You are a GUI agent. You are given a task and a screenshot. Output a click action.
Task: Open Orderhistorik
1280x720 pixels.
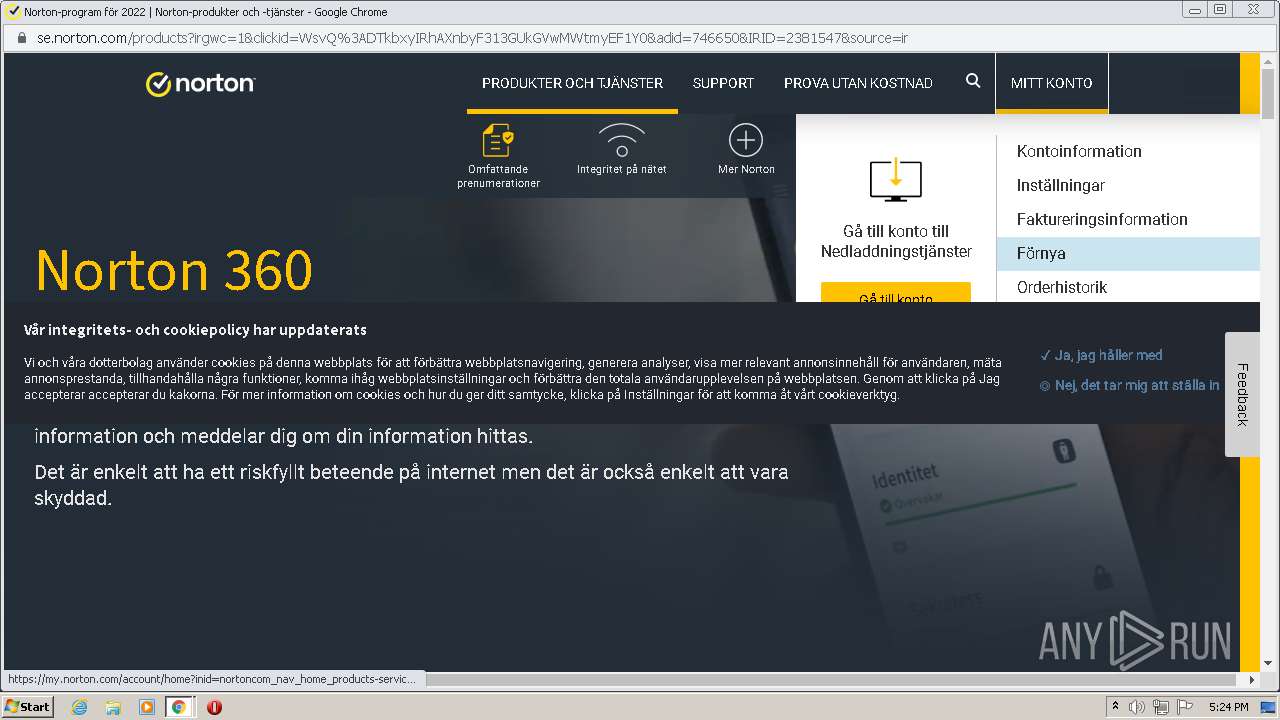pyautogui.click(x=1062, y=288)
